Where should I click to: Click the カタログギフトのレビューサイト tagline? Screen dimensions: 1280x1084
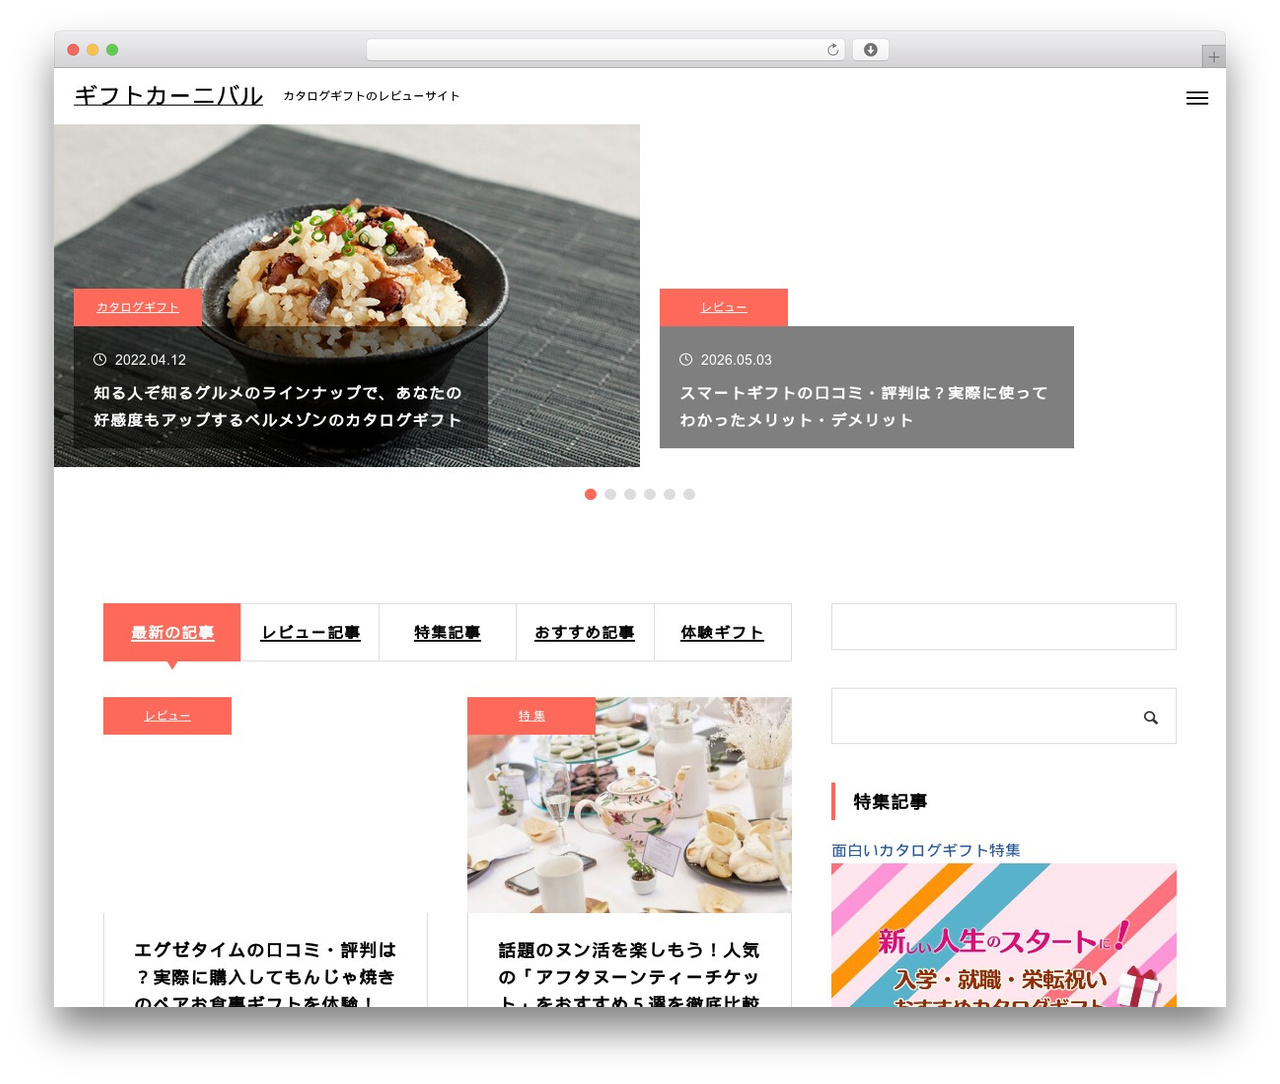[371, 96]
